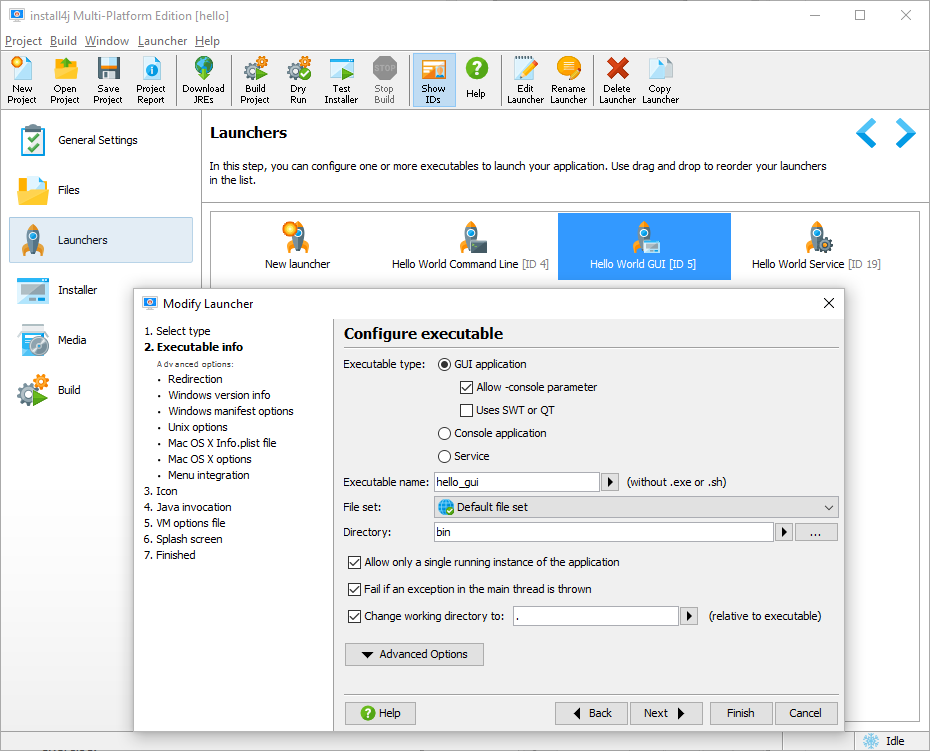This screenshot has width=930, height=751.
Task: Open the File set dropdown
Action: [x=636, y=507]
